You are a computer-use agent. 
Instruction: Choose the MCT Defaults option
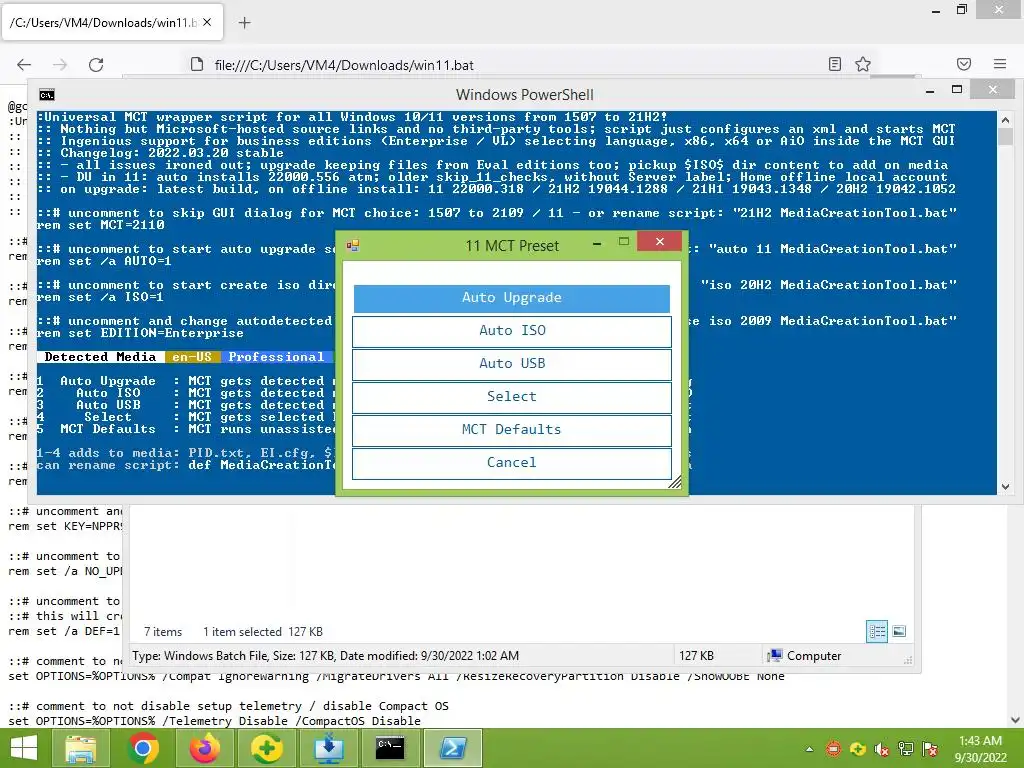[511, 430]
